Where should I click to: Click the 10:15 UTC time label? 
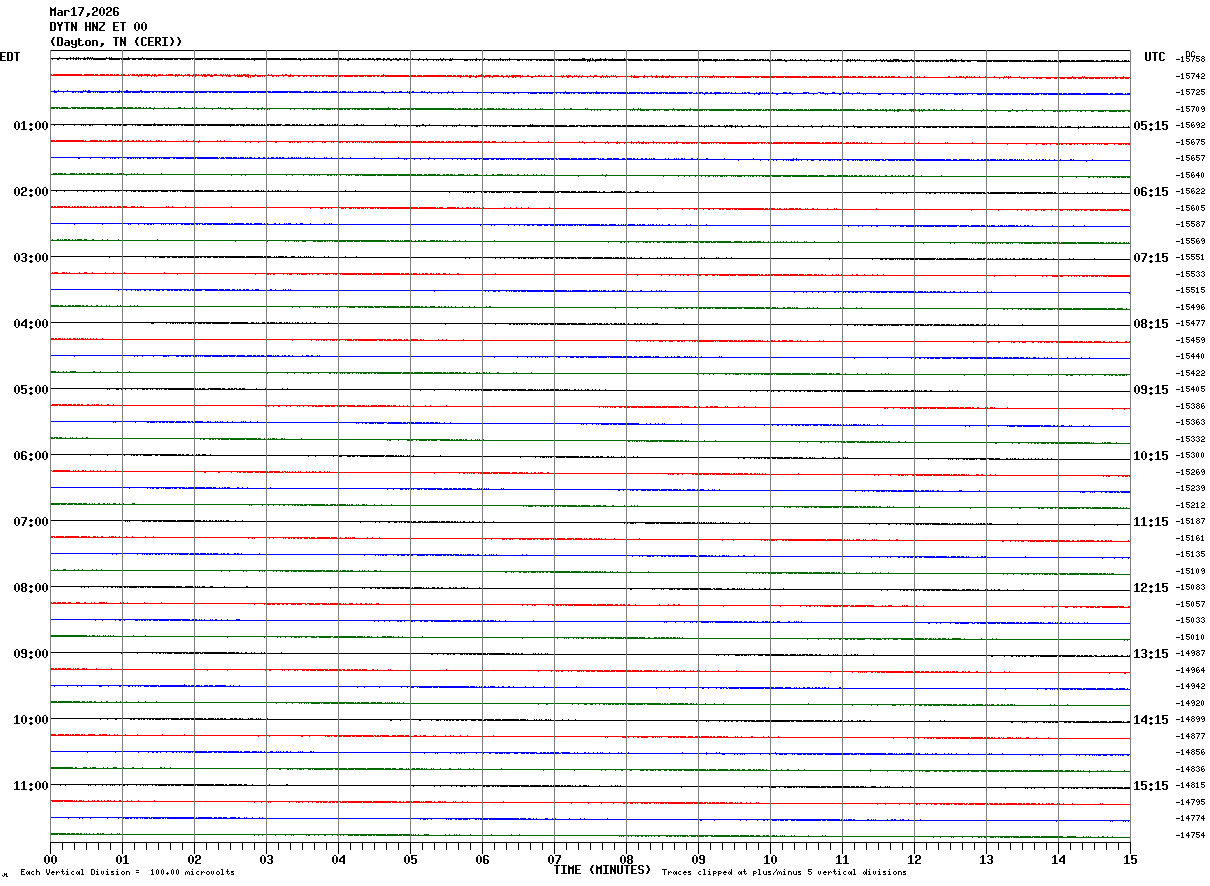1151,456
